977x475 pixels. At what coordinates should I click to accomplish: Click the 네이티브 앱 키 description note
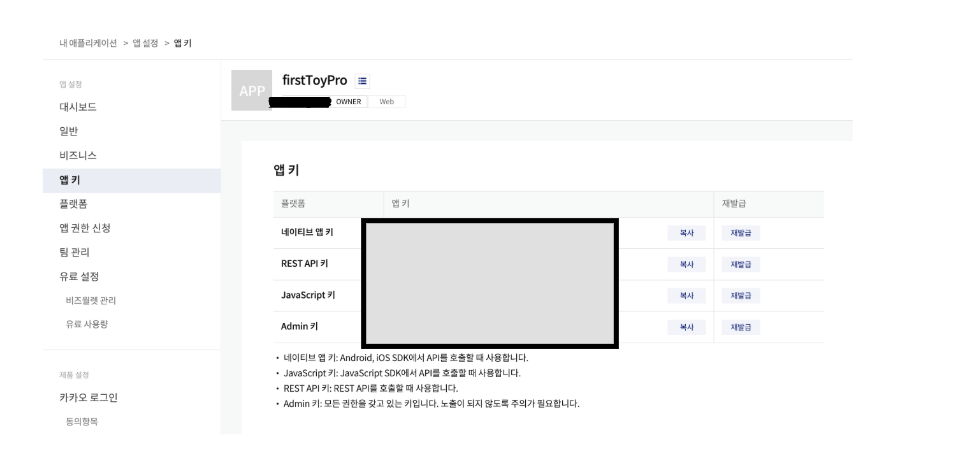406,358
